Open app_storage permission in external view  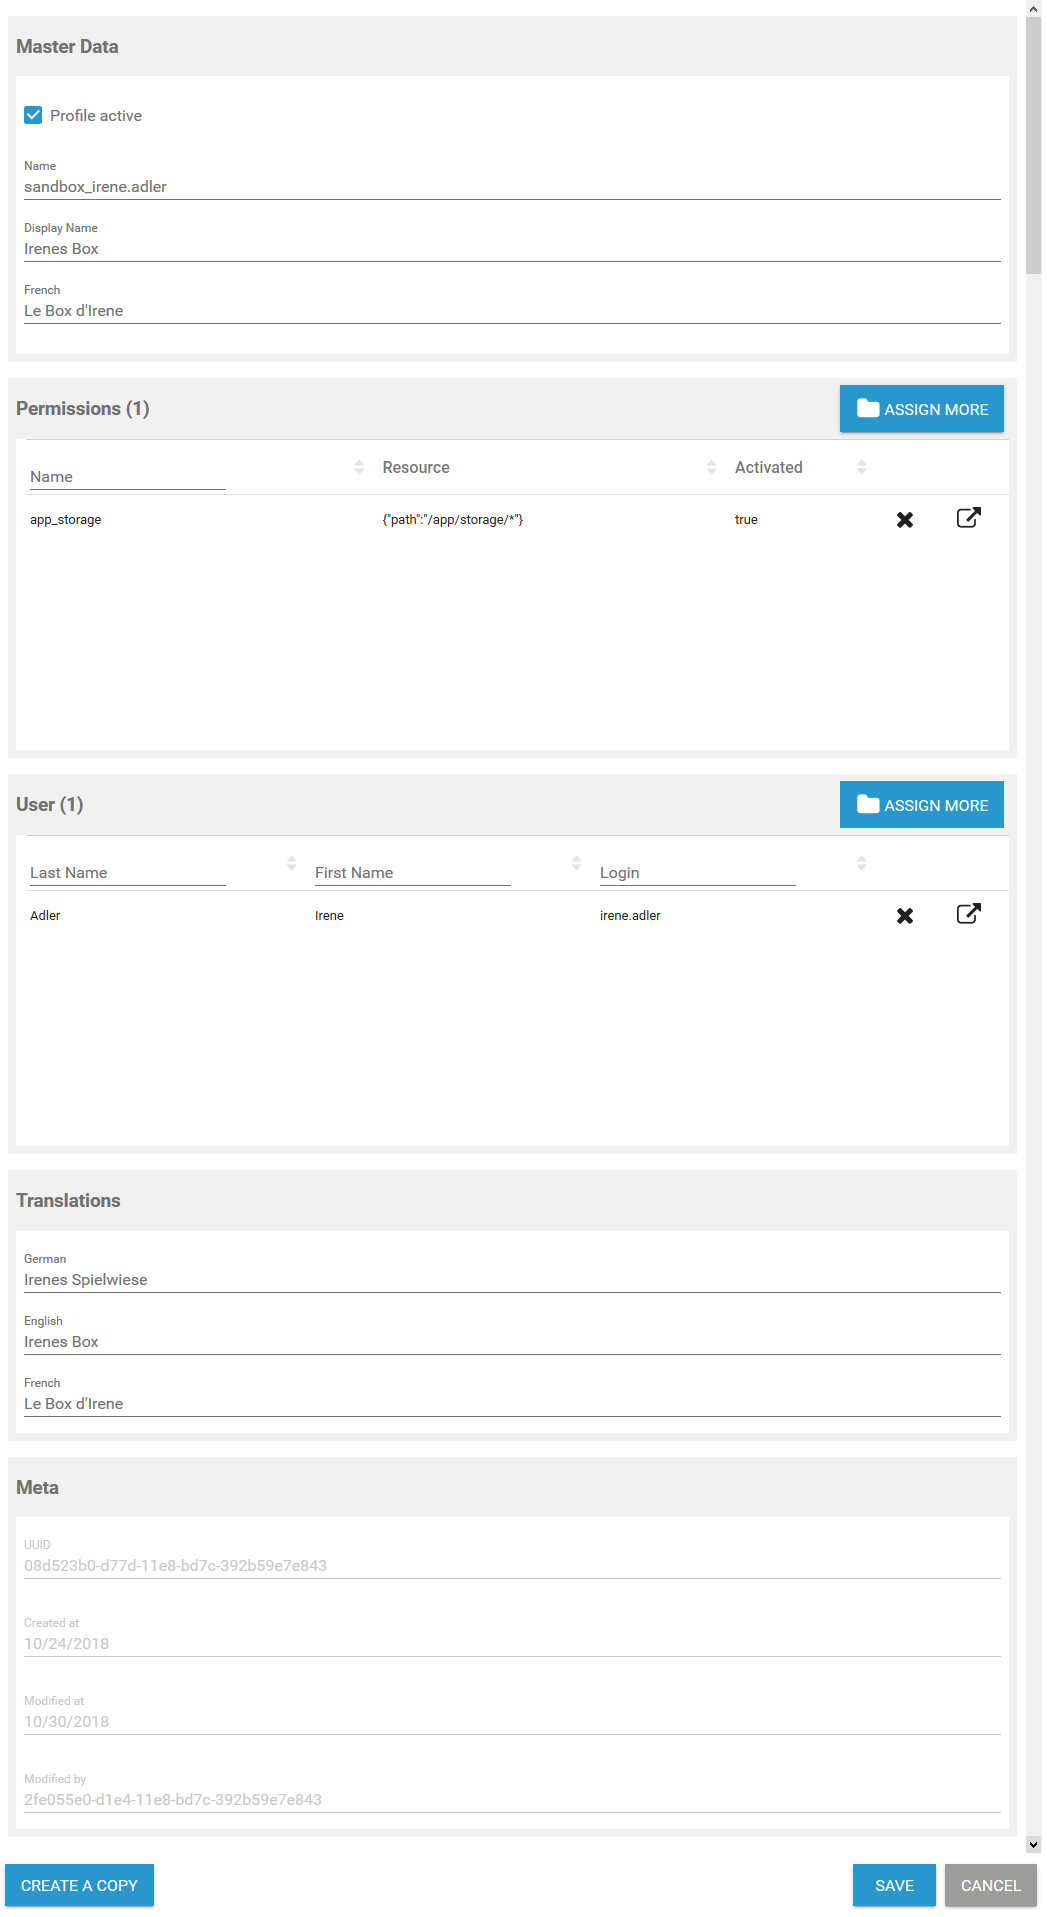pos(968,518)
